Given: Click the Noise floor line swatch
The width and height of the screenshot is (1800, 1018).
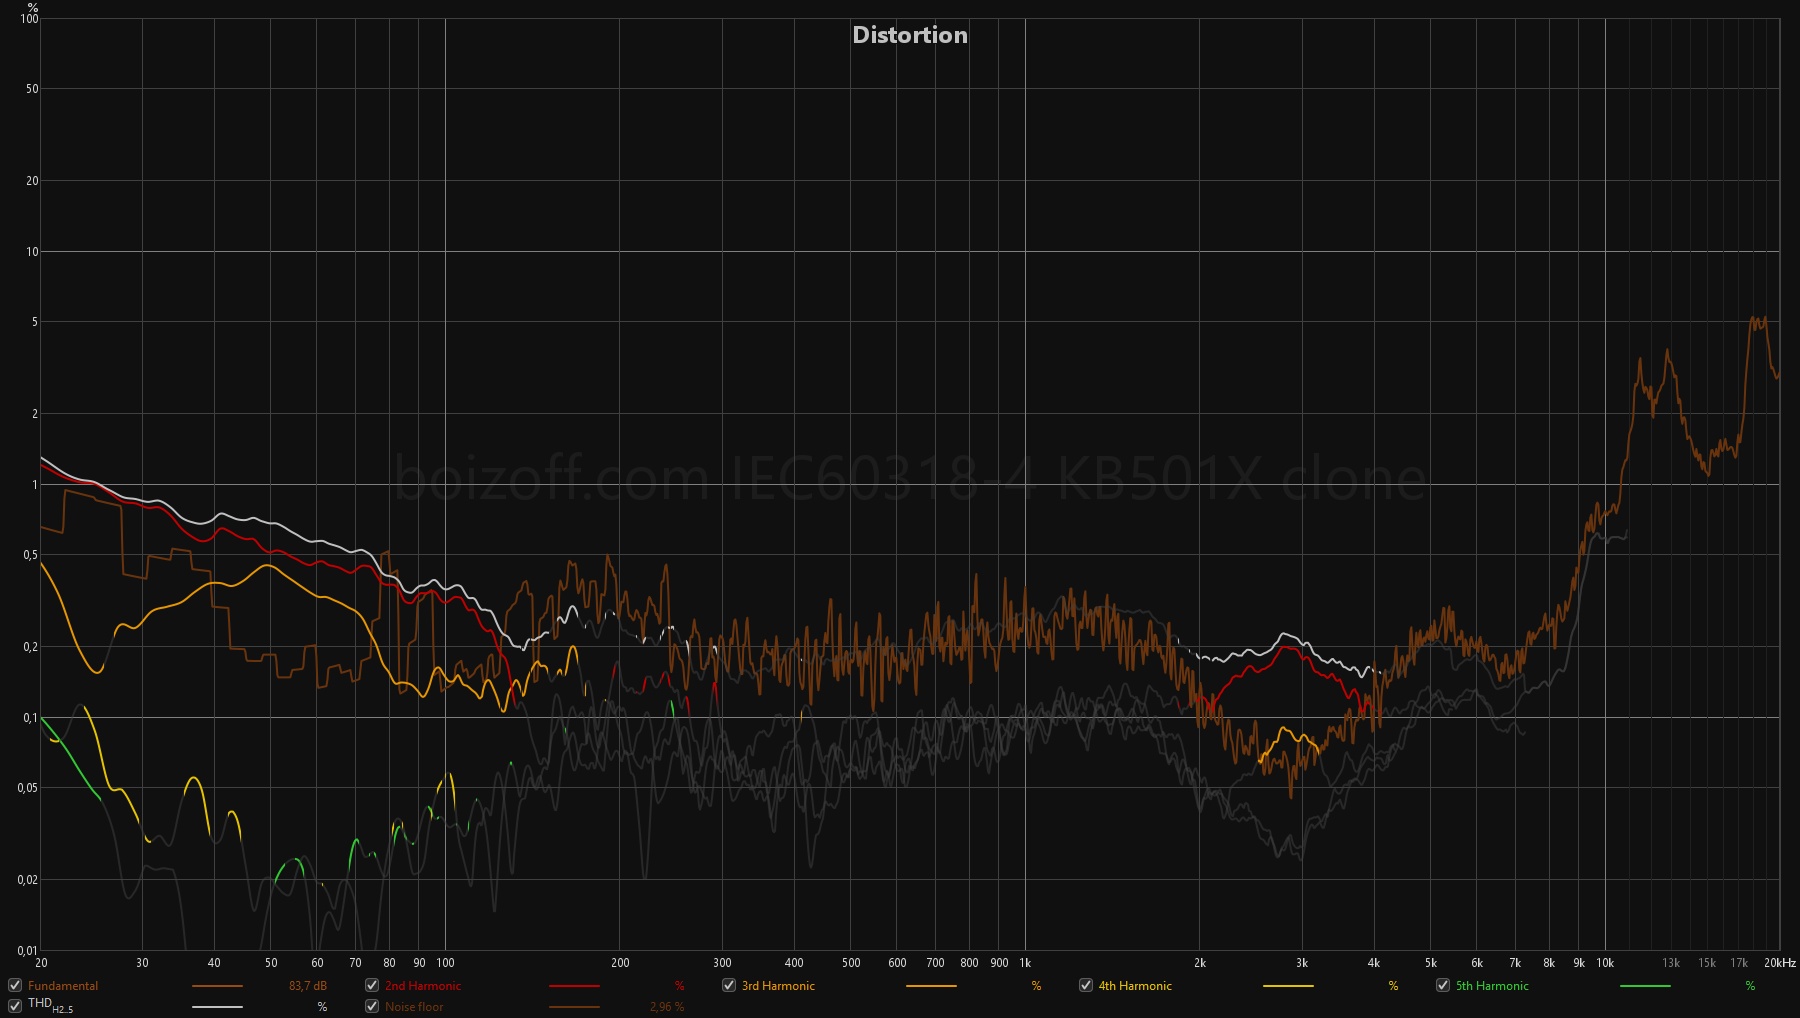Looking at the screenshot, I should (574, 1007).
